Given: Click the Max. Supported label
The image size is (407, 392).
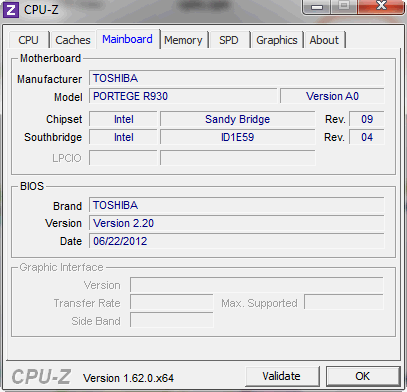Looking at the screenshot, I should tap(259, 303).
